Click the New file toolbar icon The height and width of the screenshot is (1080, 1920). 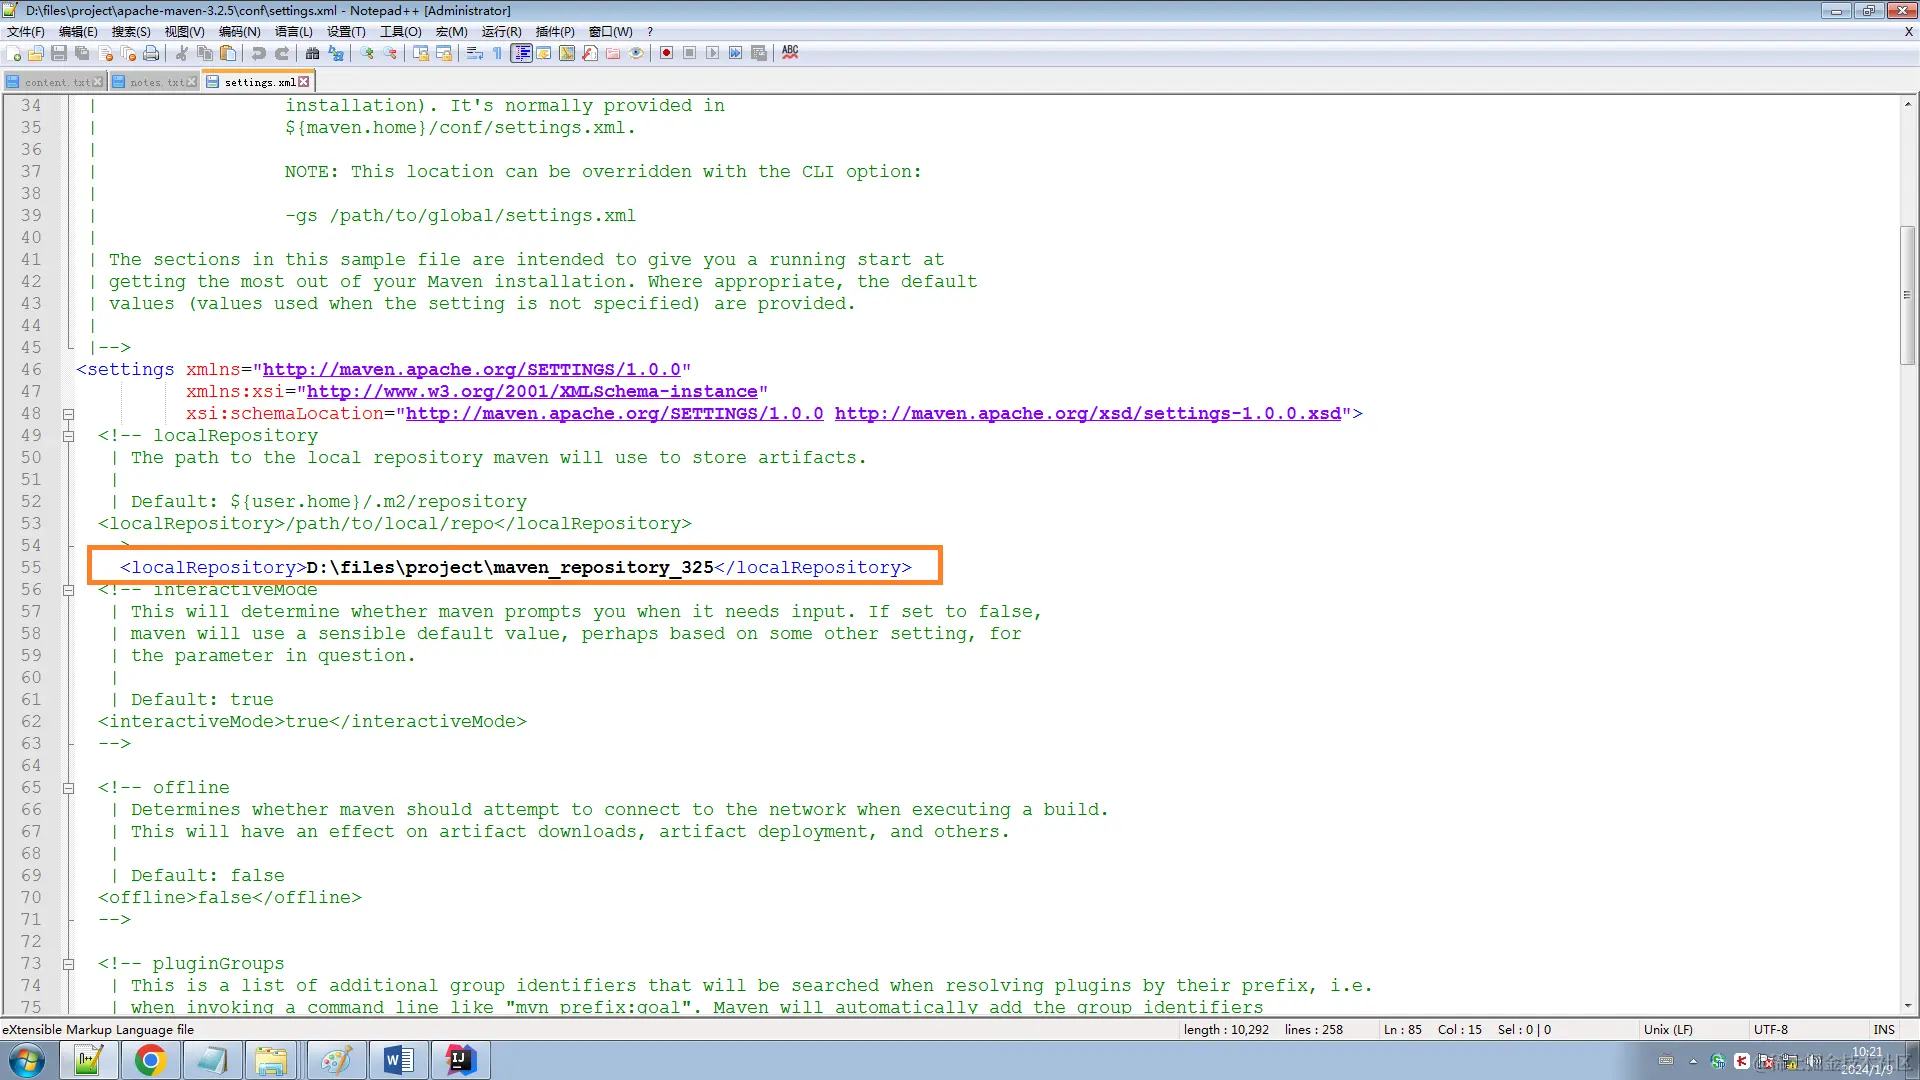14,53
